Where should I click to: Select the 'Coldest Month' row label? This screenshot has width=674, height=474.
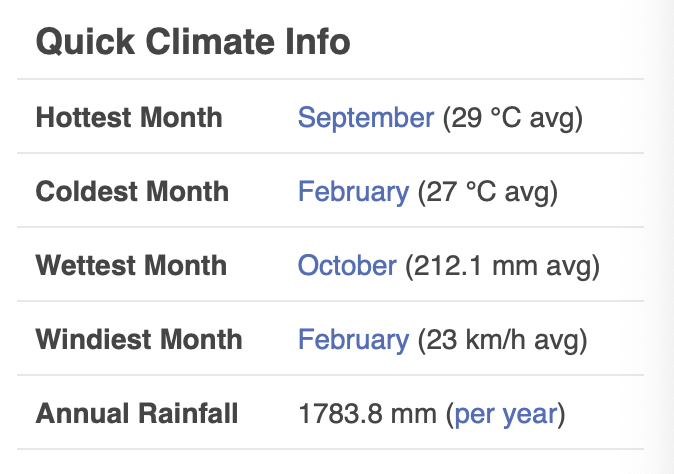132,192
